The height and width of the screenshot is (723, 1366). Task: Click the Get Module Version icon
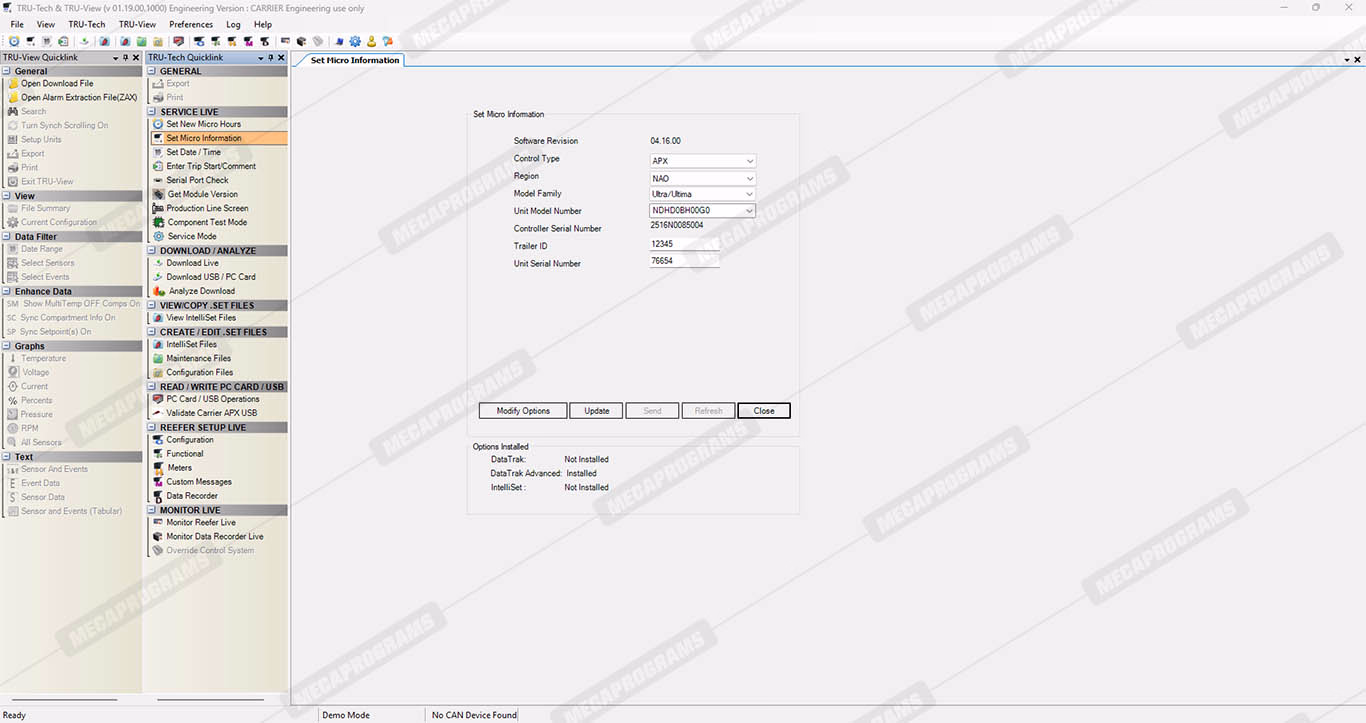point(158,194)
